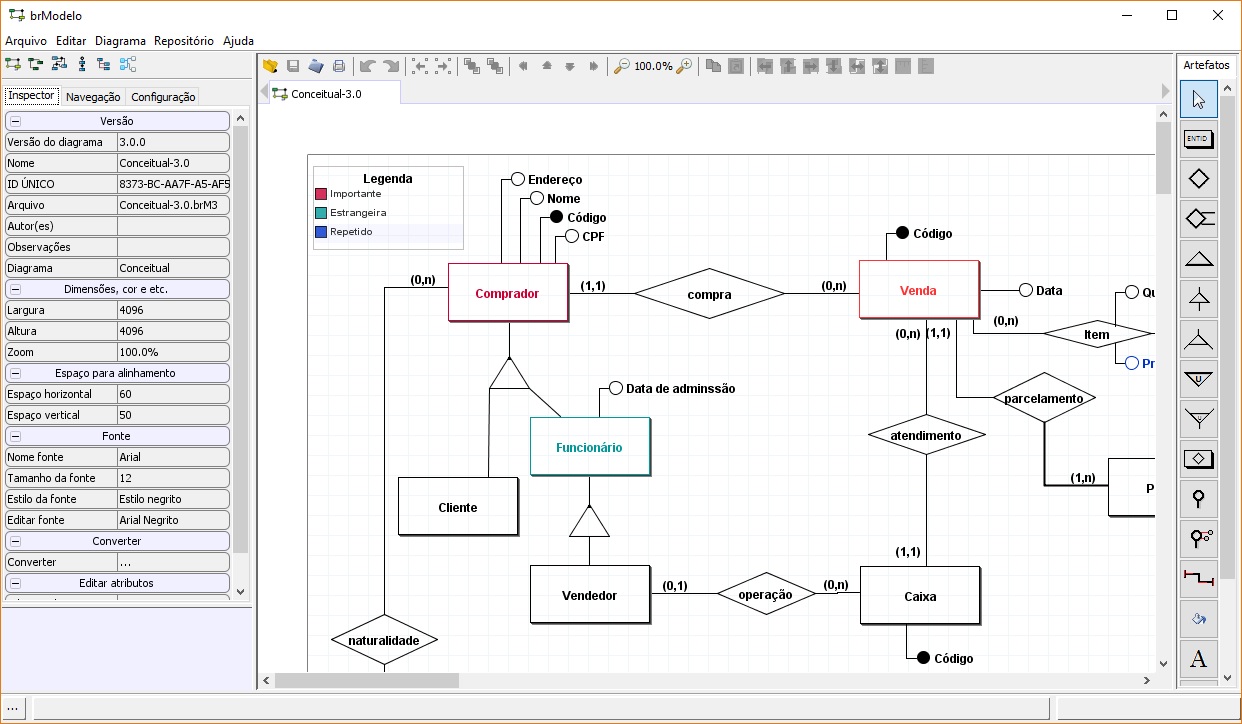Select the connector line tool
Screen dimensions: 1242x724
coord(1198,579)
